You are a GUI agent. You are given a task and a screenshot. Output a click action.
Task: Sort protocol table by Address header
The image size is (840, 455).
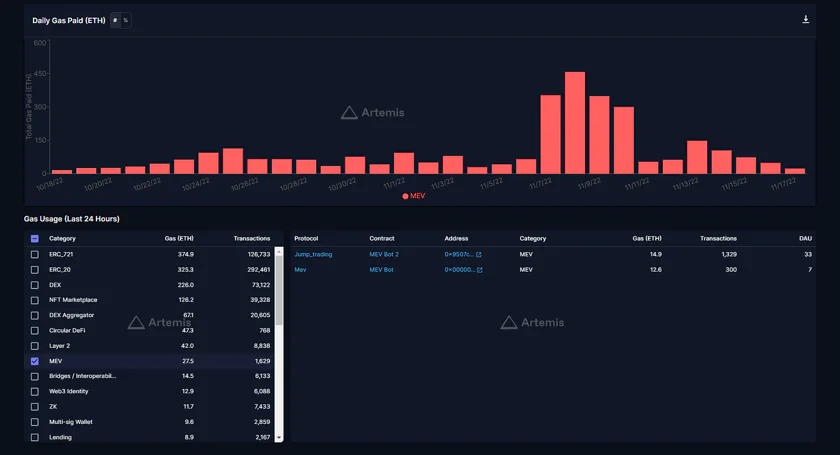(456, 238)
